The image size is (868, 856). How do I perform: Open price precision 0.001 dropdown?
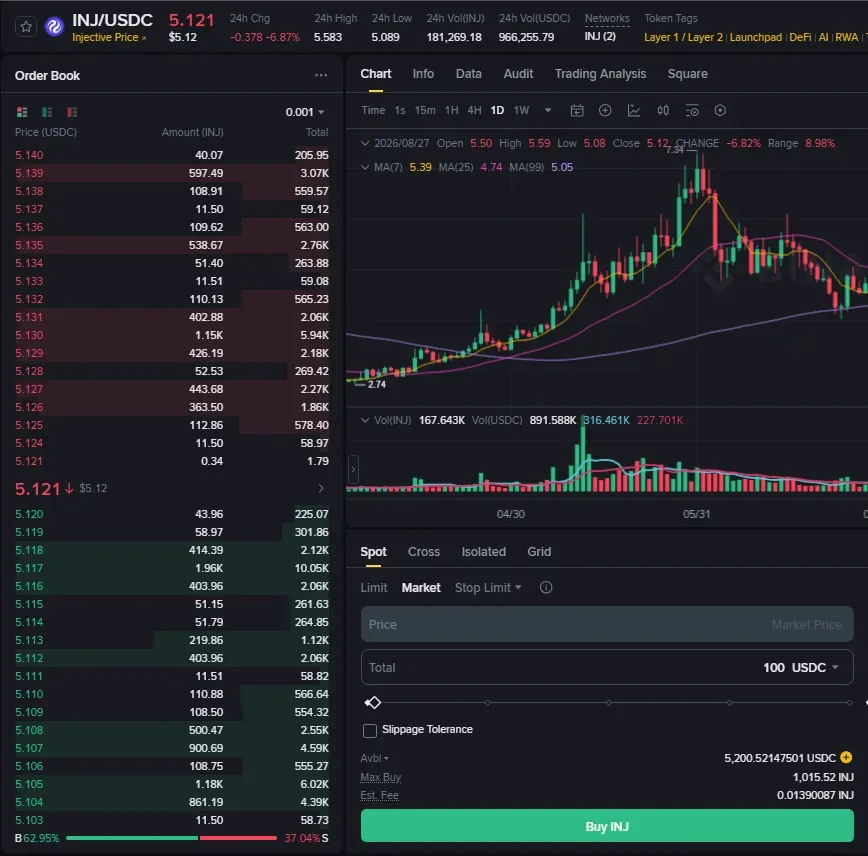point(304,112)
